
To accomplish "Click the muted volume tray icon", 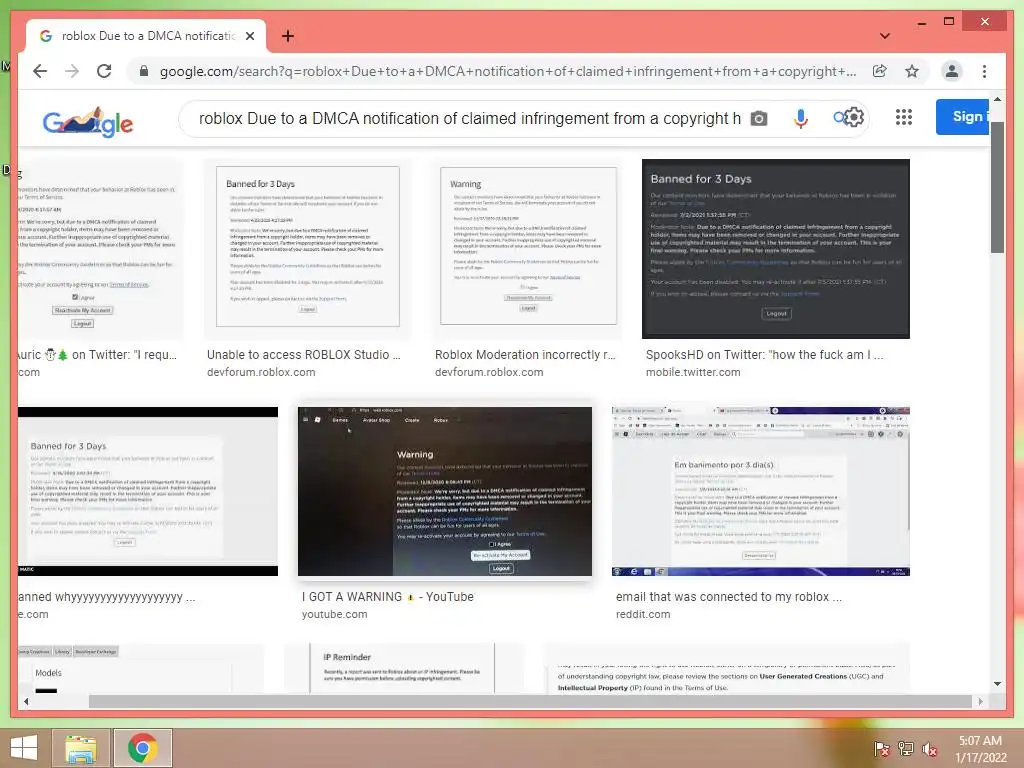I will click(x=929, y=748).
